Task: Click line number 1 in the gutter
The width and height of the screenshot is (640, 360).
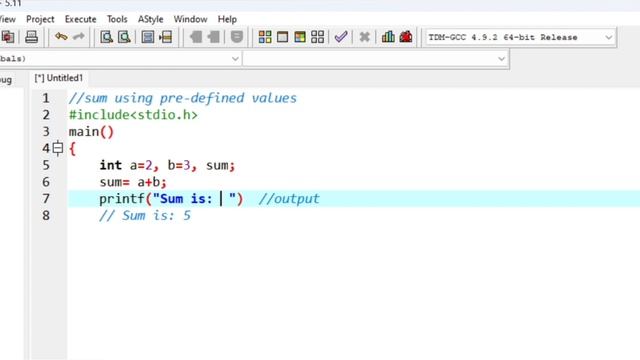Action: (46, 98)
